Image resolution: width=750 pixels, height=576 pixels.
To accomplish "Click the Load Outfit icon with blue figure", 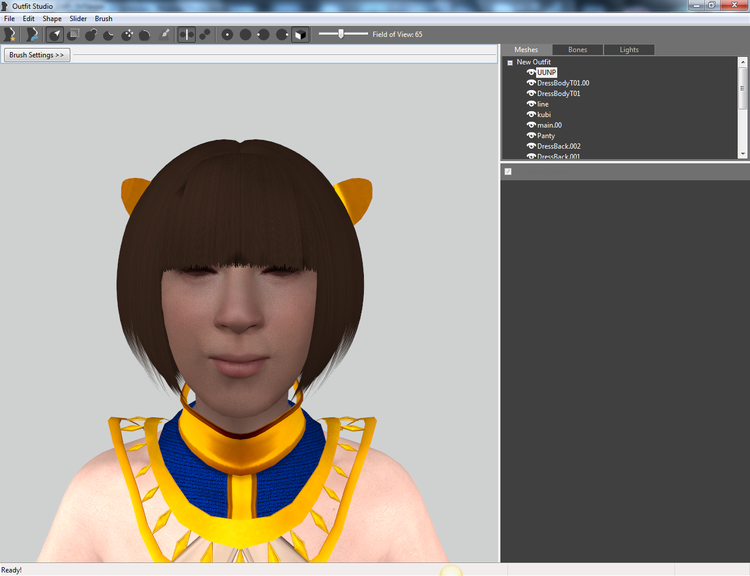I will click(x=32, y=34).
